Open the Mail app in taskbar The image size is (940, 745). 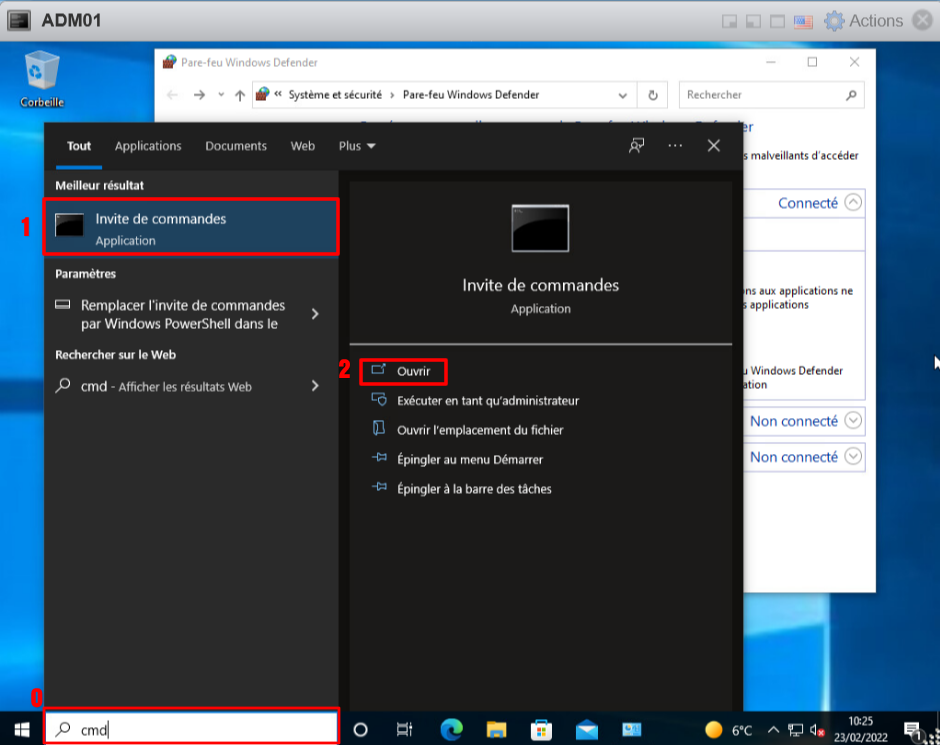[x=586, y=729]
